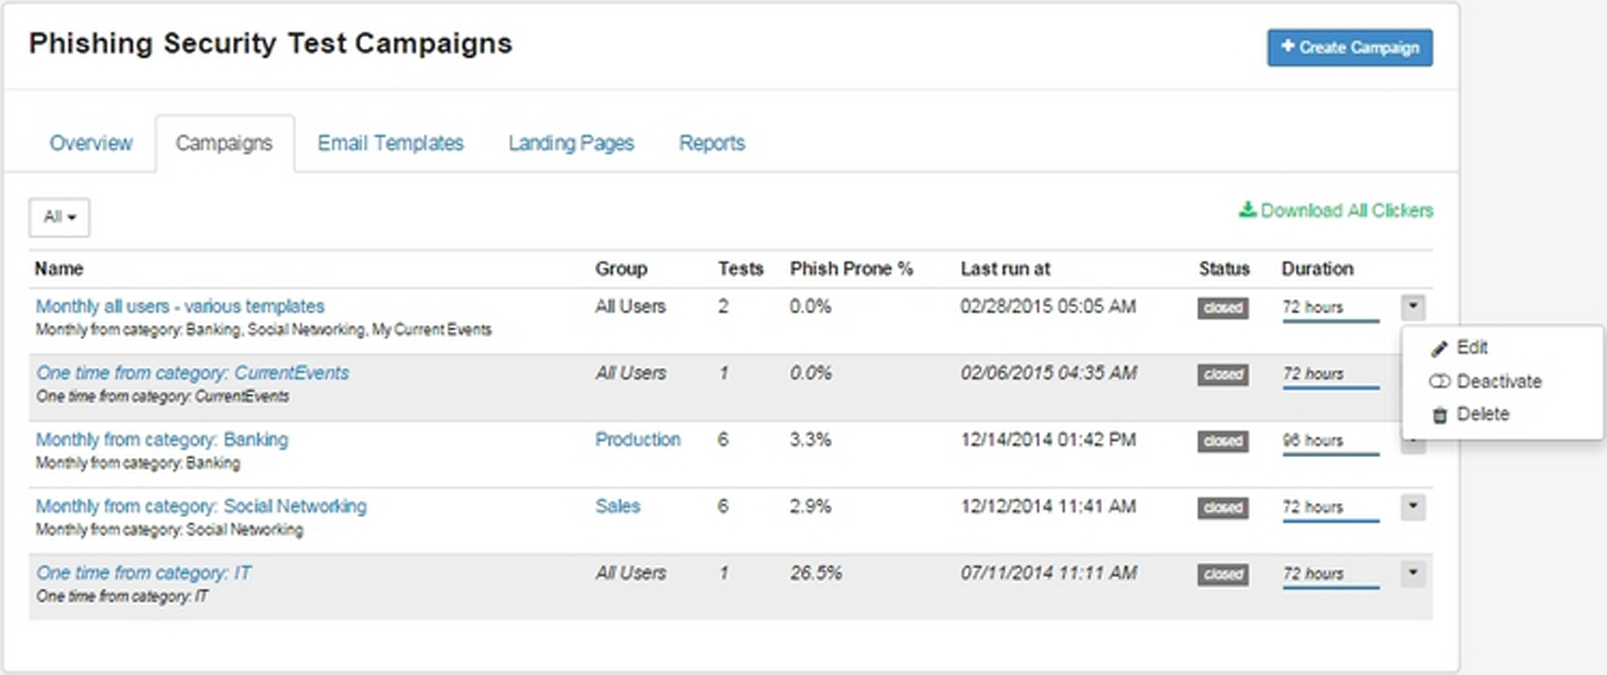Click the trash icon beside Delete
The width and height of the screenshot is (1607, 675).
click(x=1439, y=415)
